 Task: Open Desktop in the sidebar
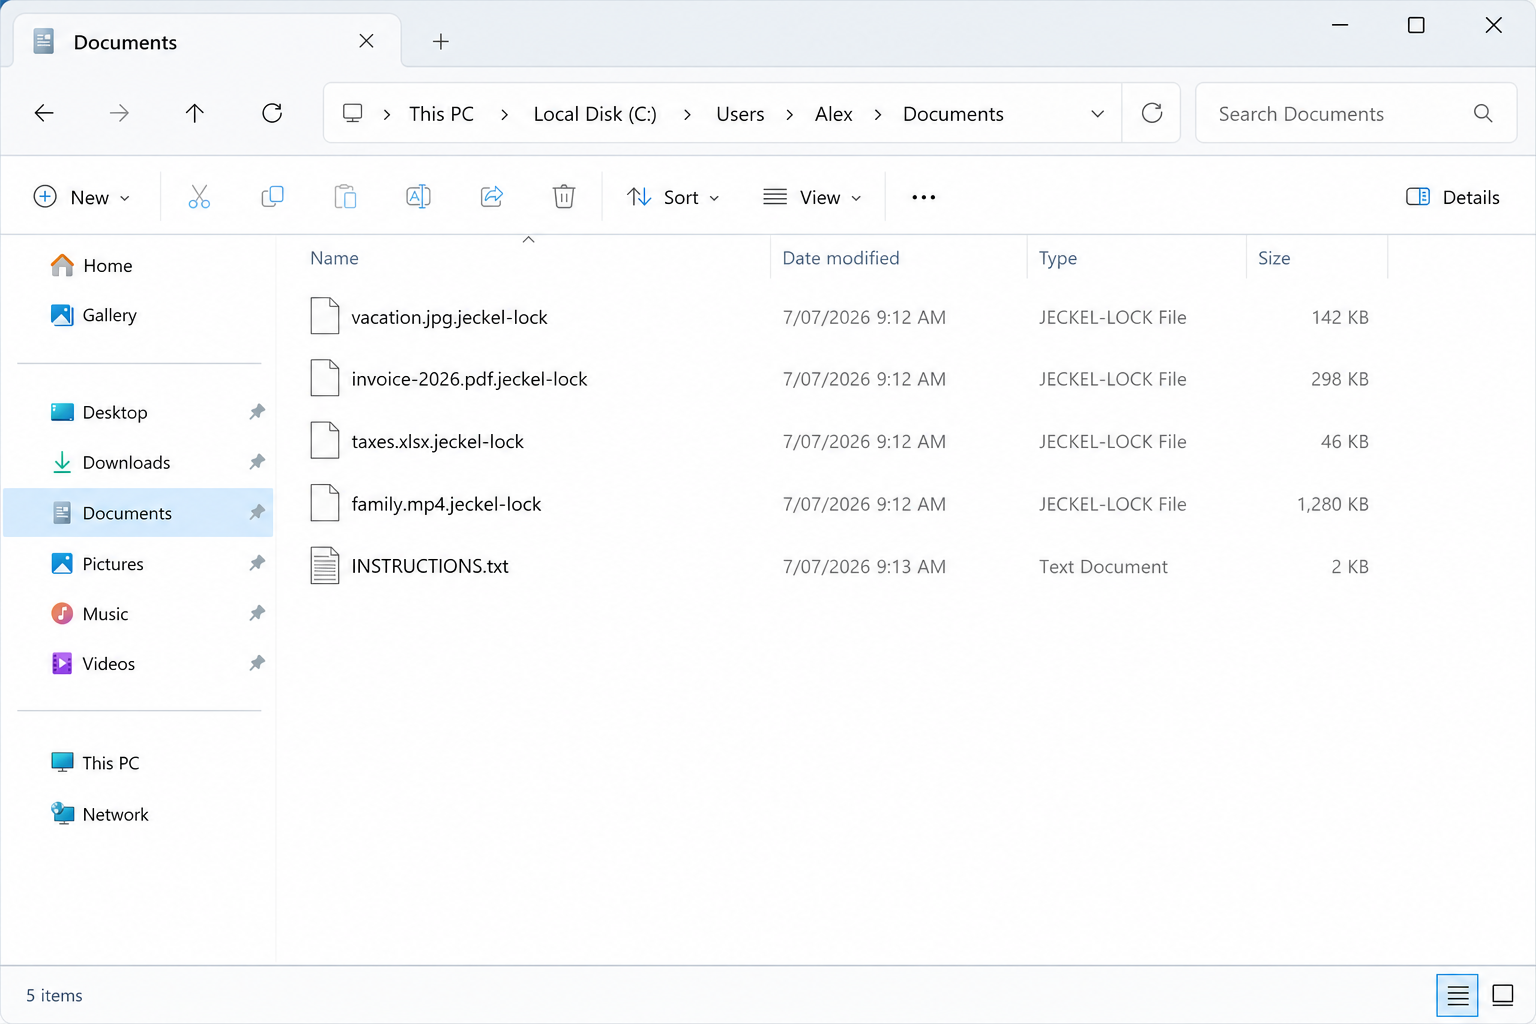(99, 412)
